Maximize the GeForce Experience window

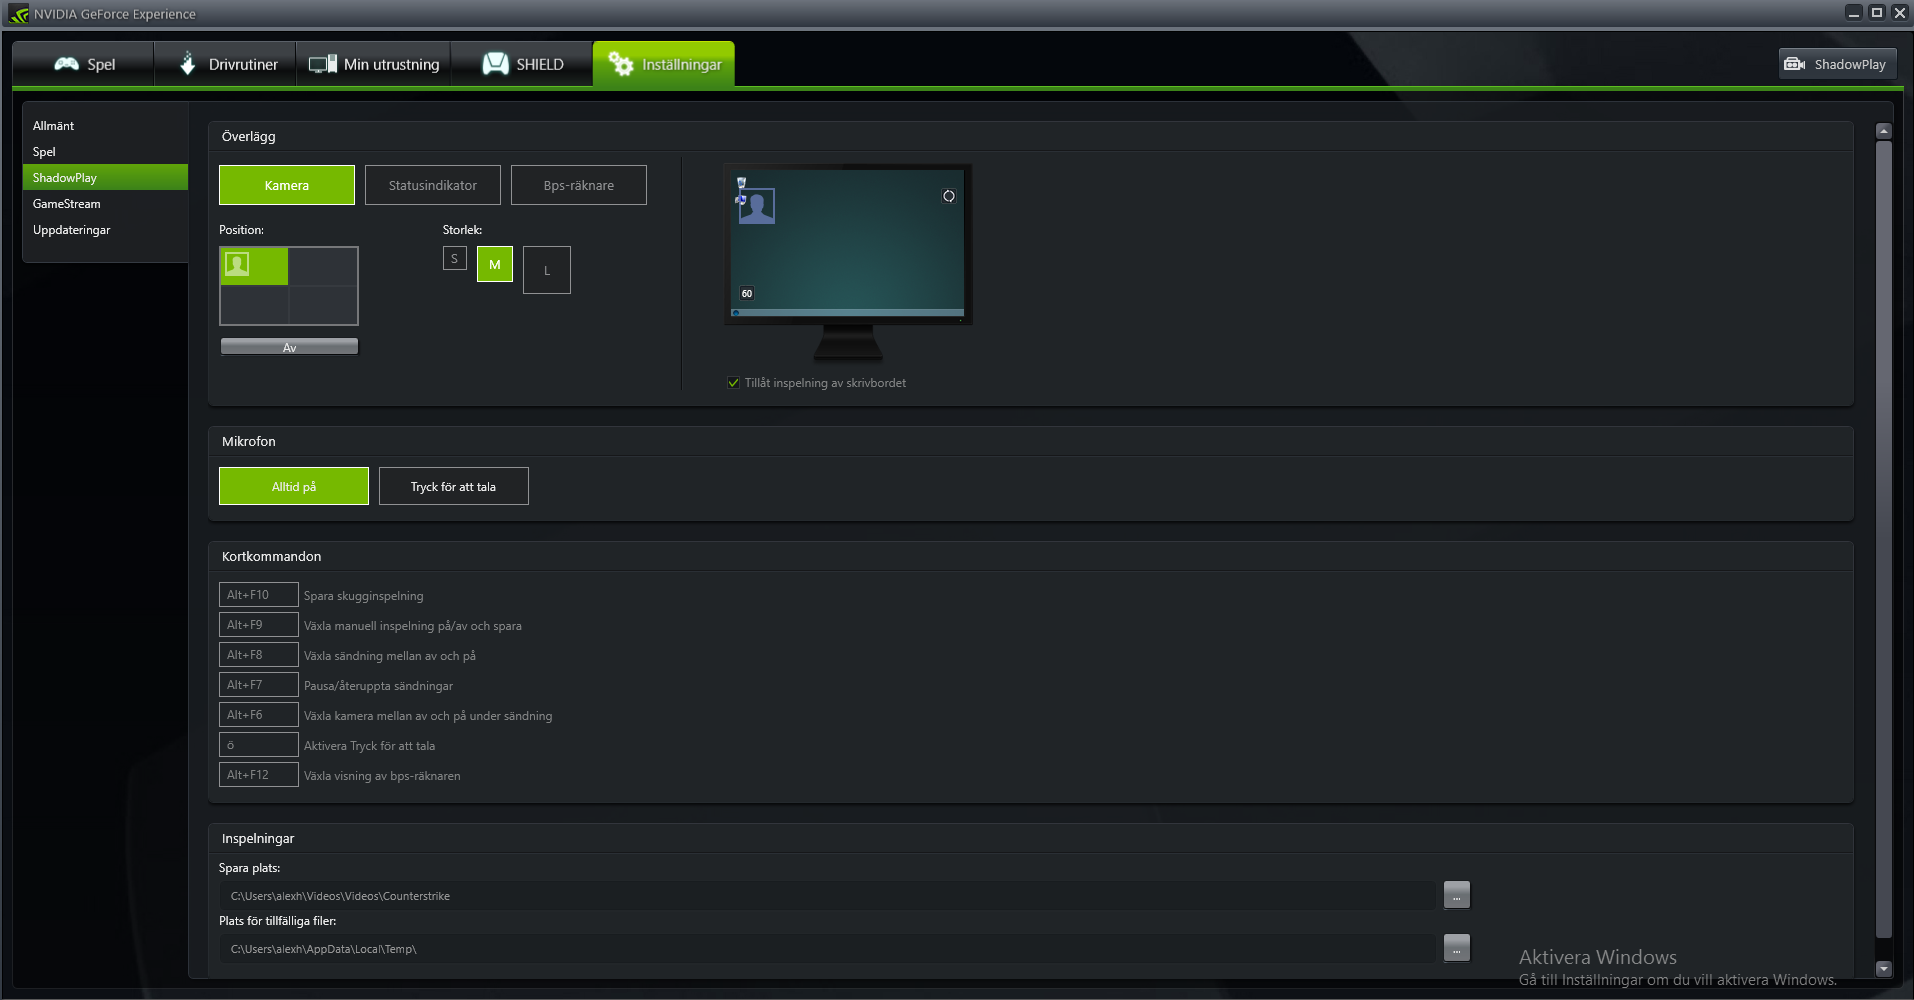click(x=1877, y=13)
